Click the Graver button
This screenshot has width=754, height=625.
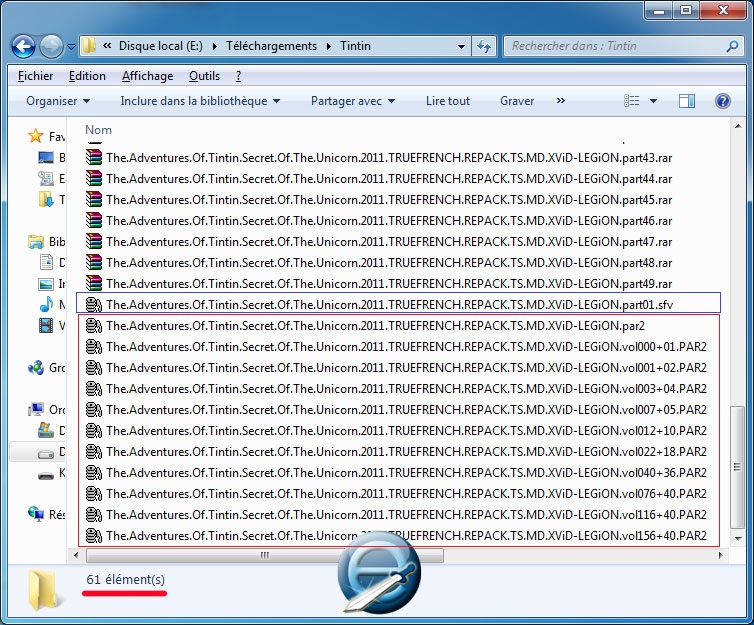pyautogui.click(x=517, y=101)
